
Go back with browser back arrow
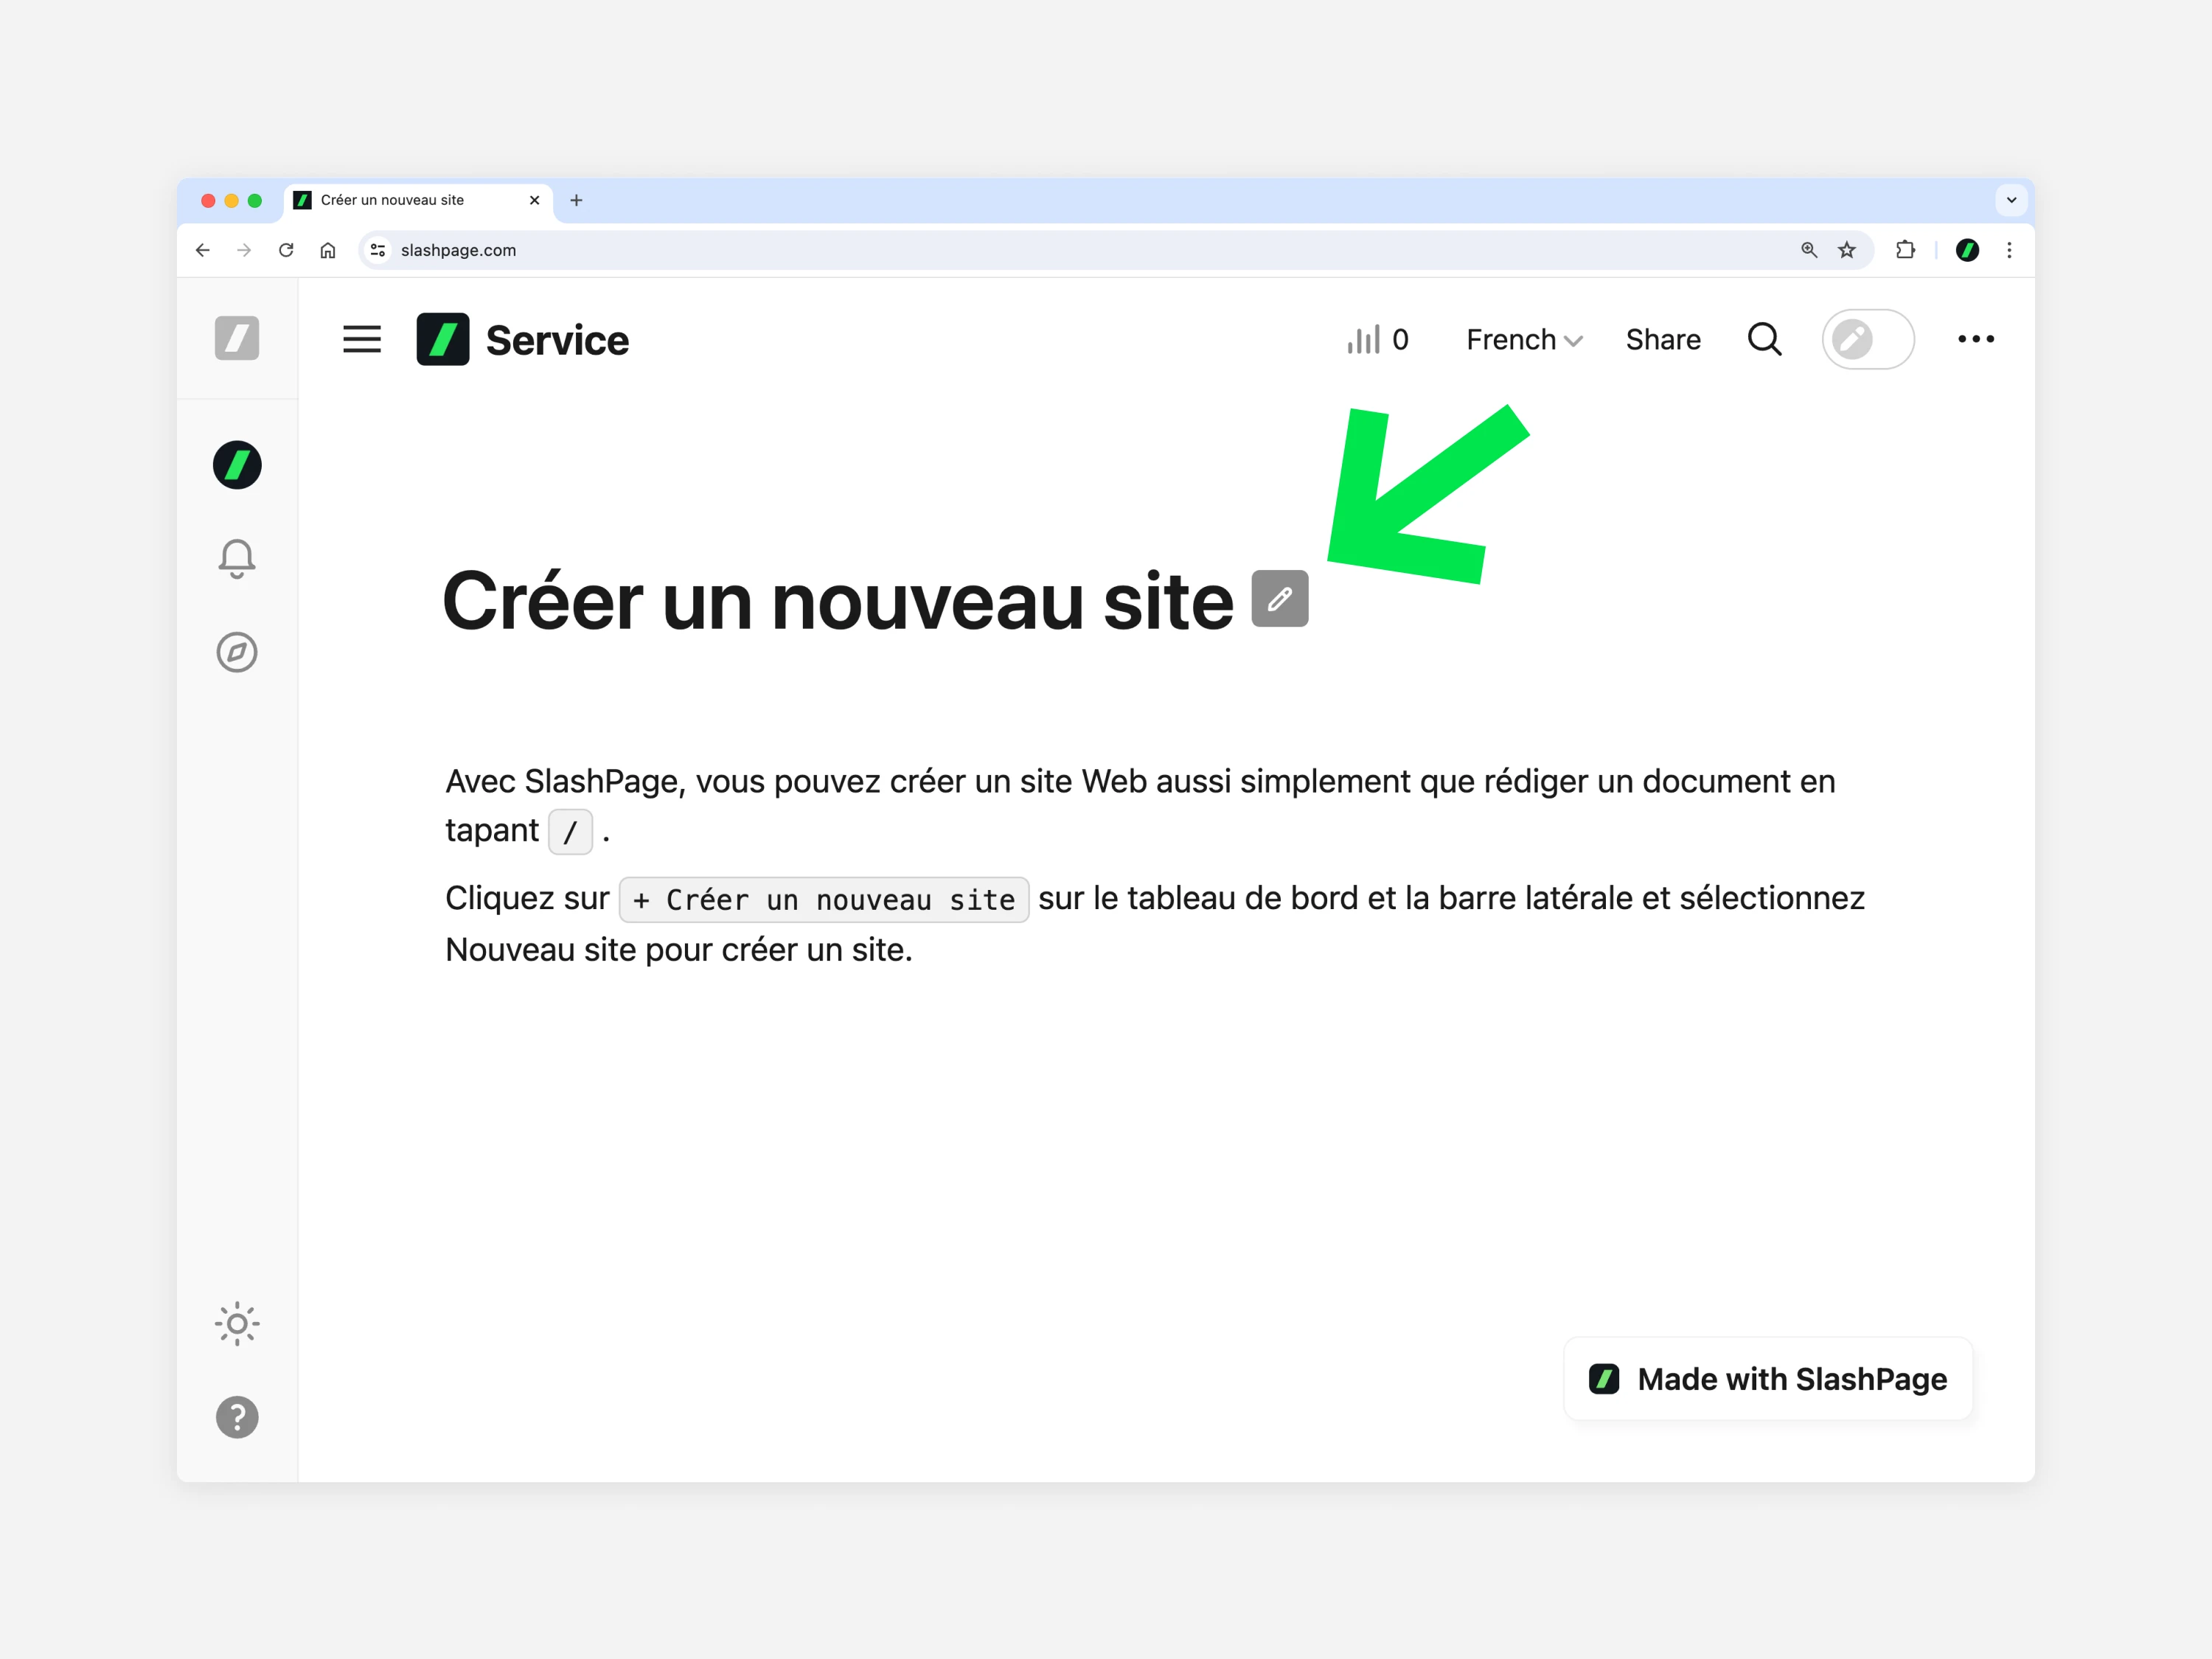point(203,250)
